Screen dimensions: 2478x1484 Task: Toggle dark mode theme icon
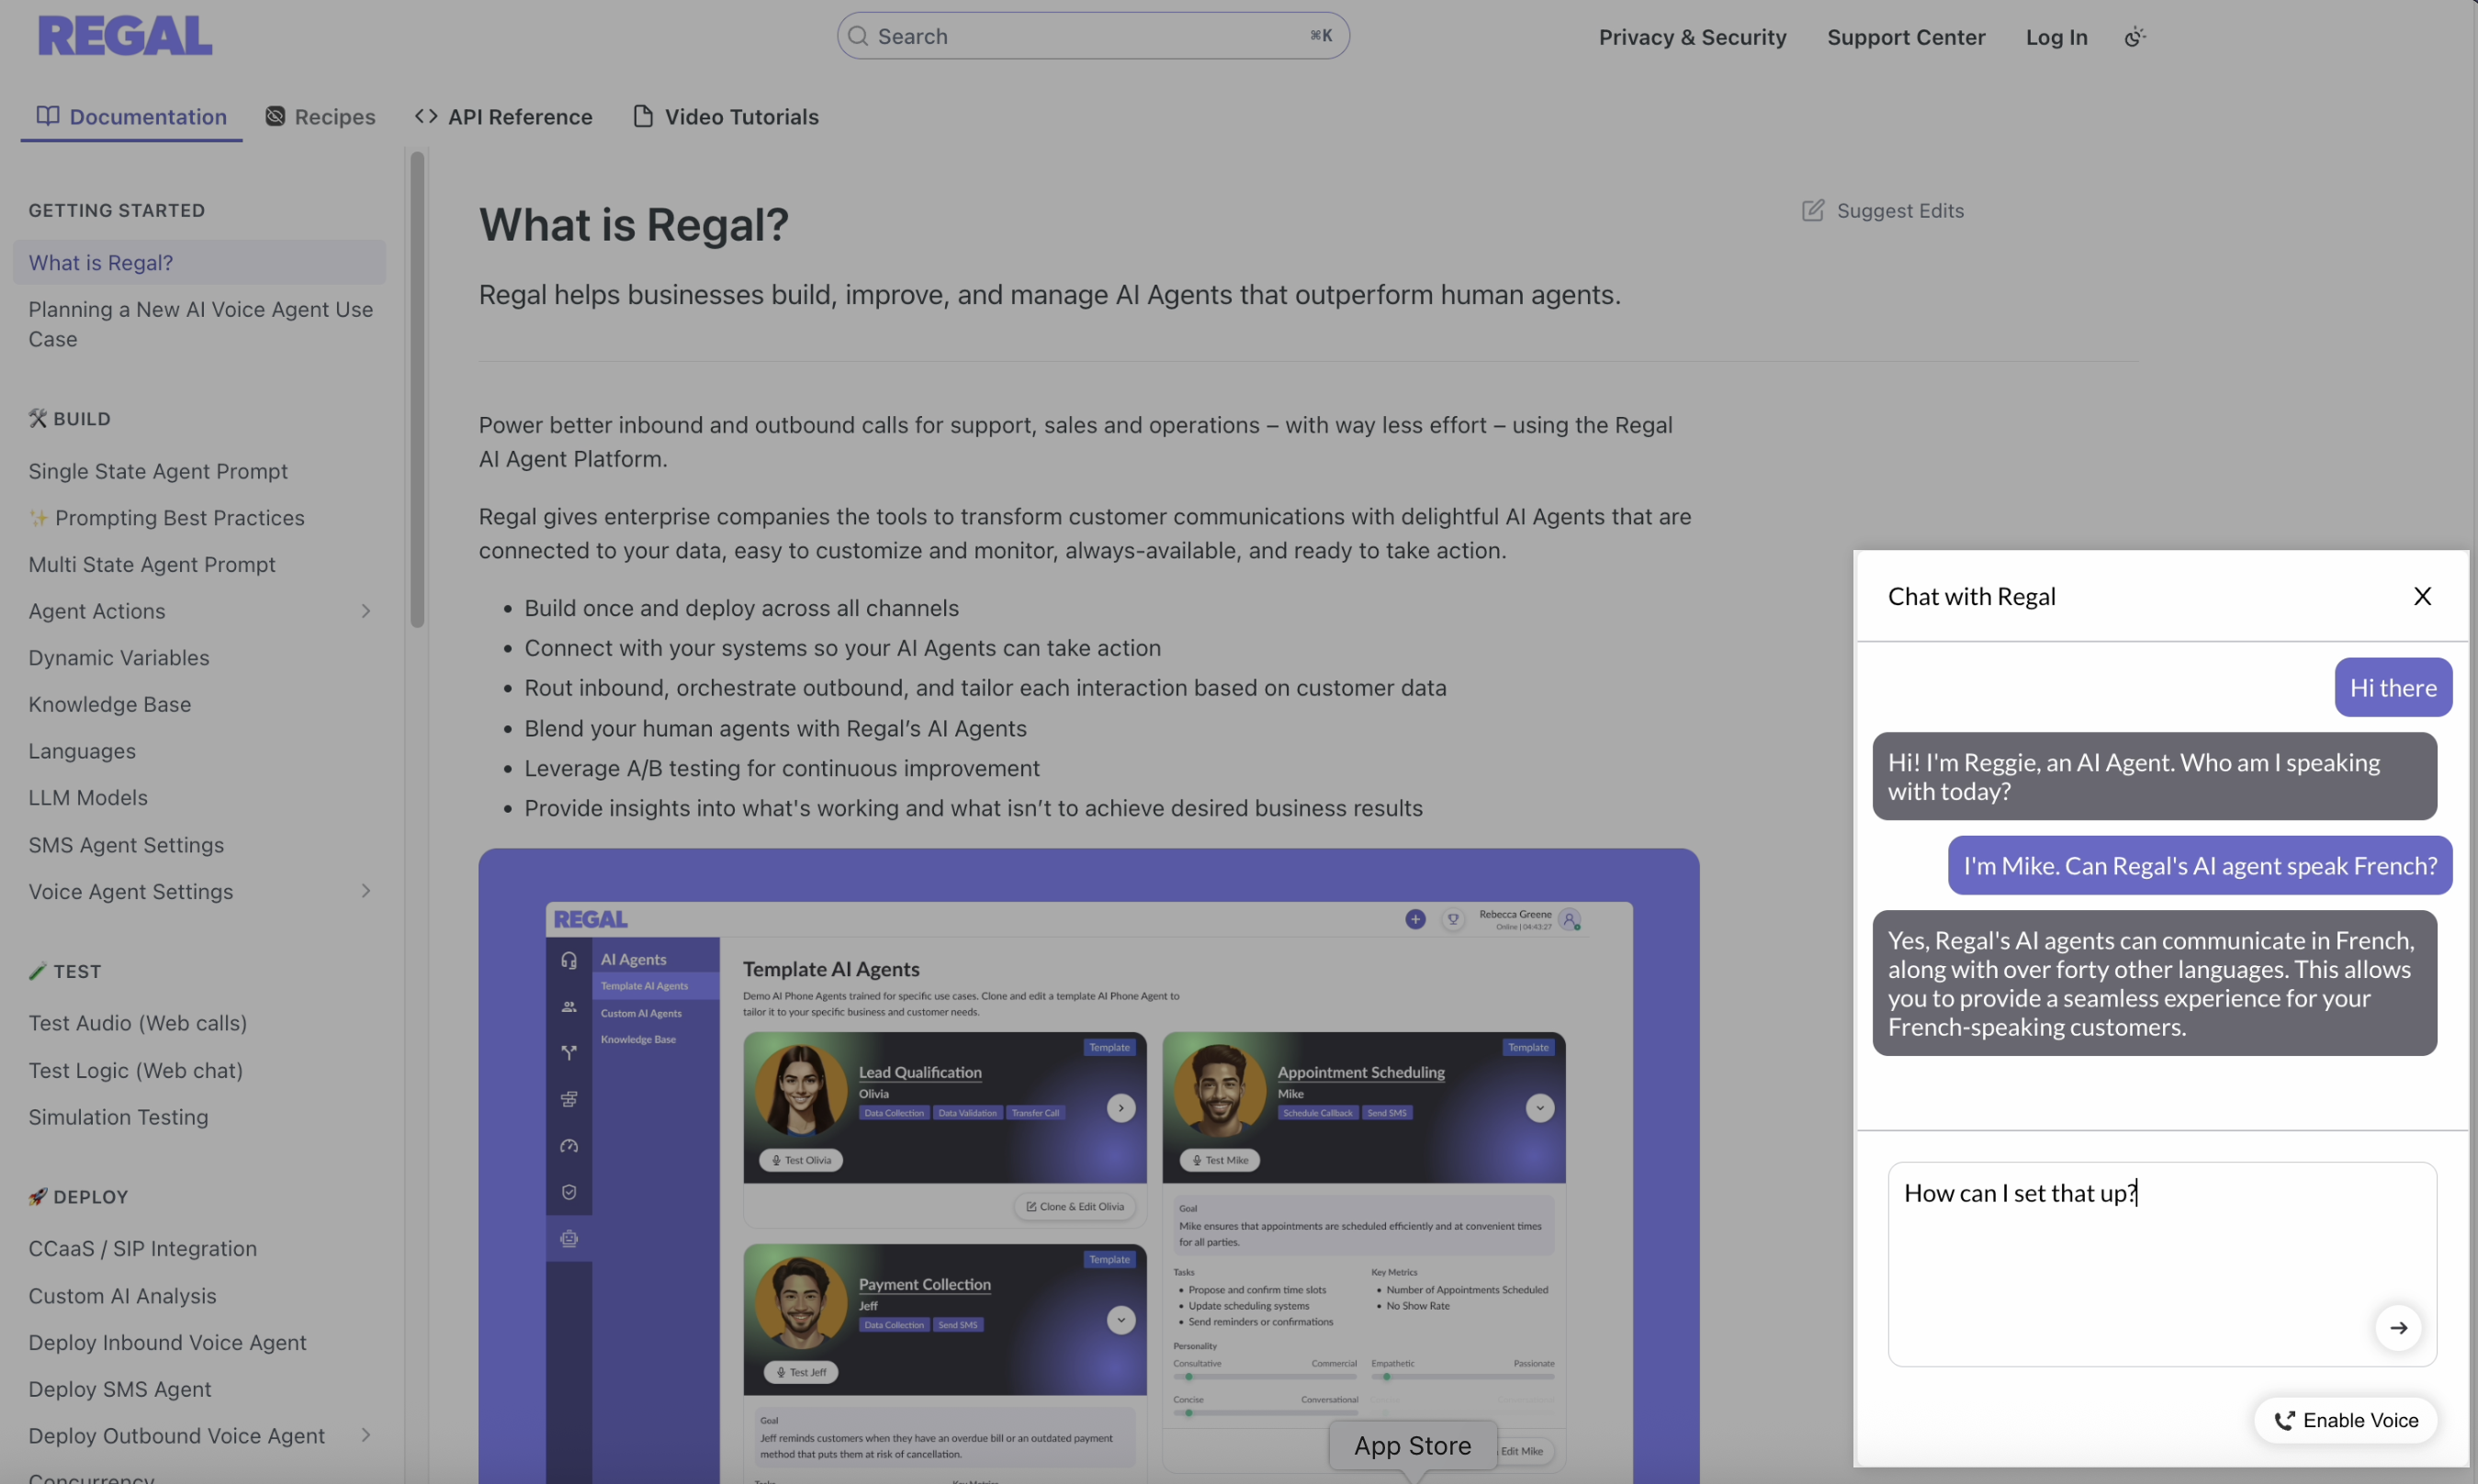[x=2134, y=37]
